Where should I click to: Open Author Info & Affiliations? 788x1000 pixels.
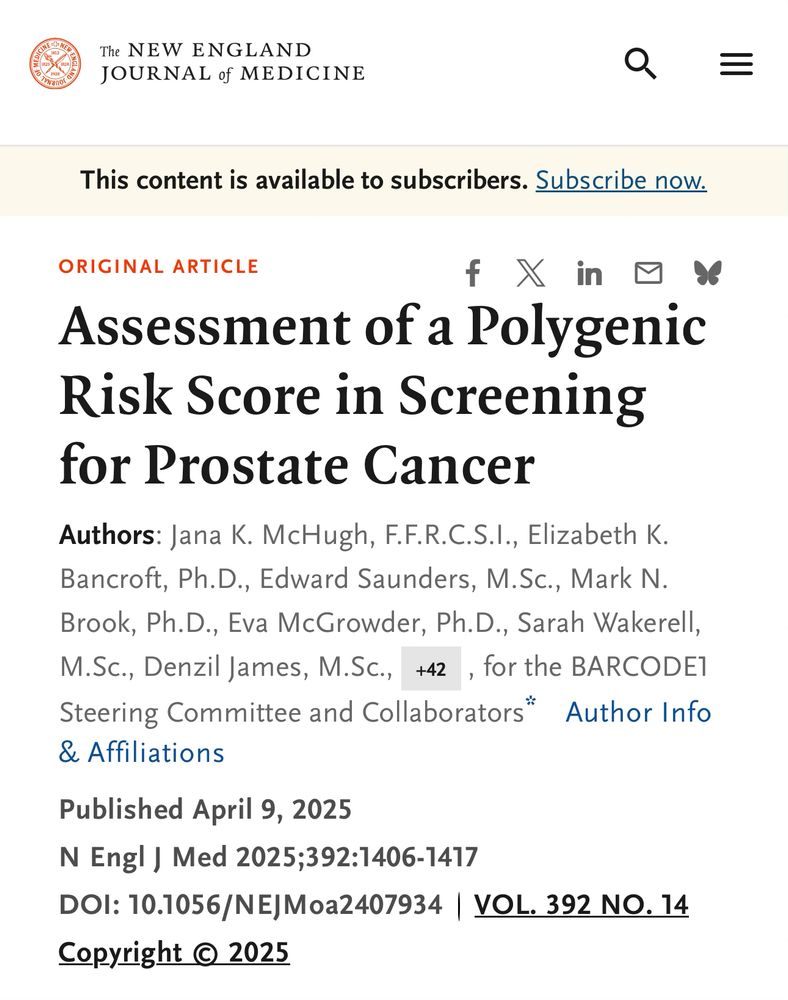385,732
